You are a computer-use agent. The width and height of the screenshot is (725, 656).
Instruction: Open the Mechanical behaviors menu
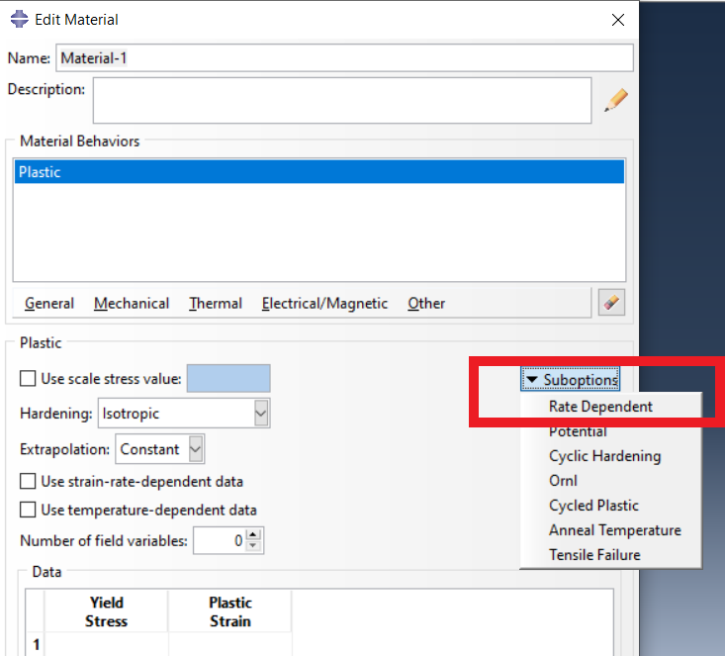(131, 303)
